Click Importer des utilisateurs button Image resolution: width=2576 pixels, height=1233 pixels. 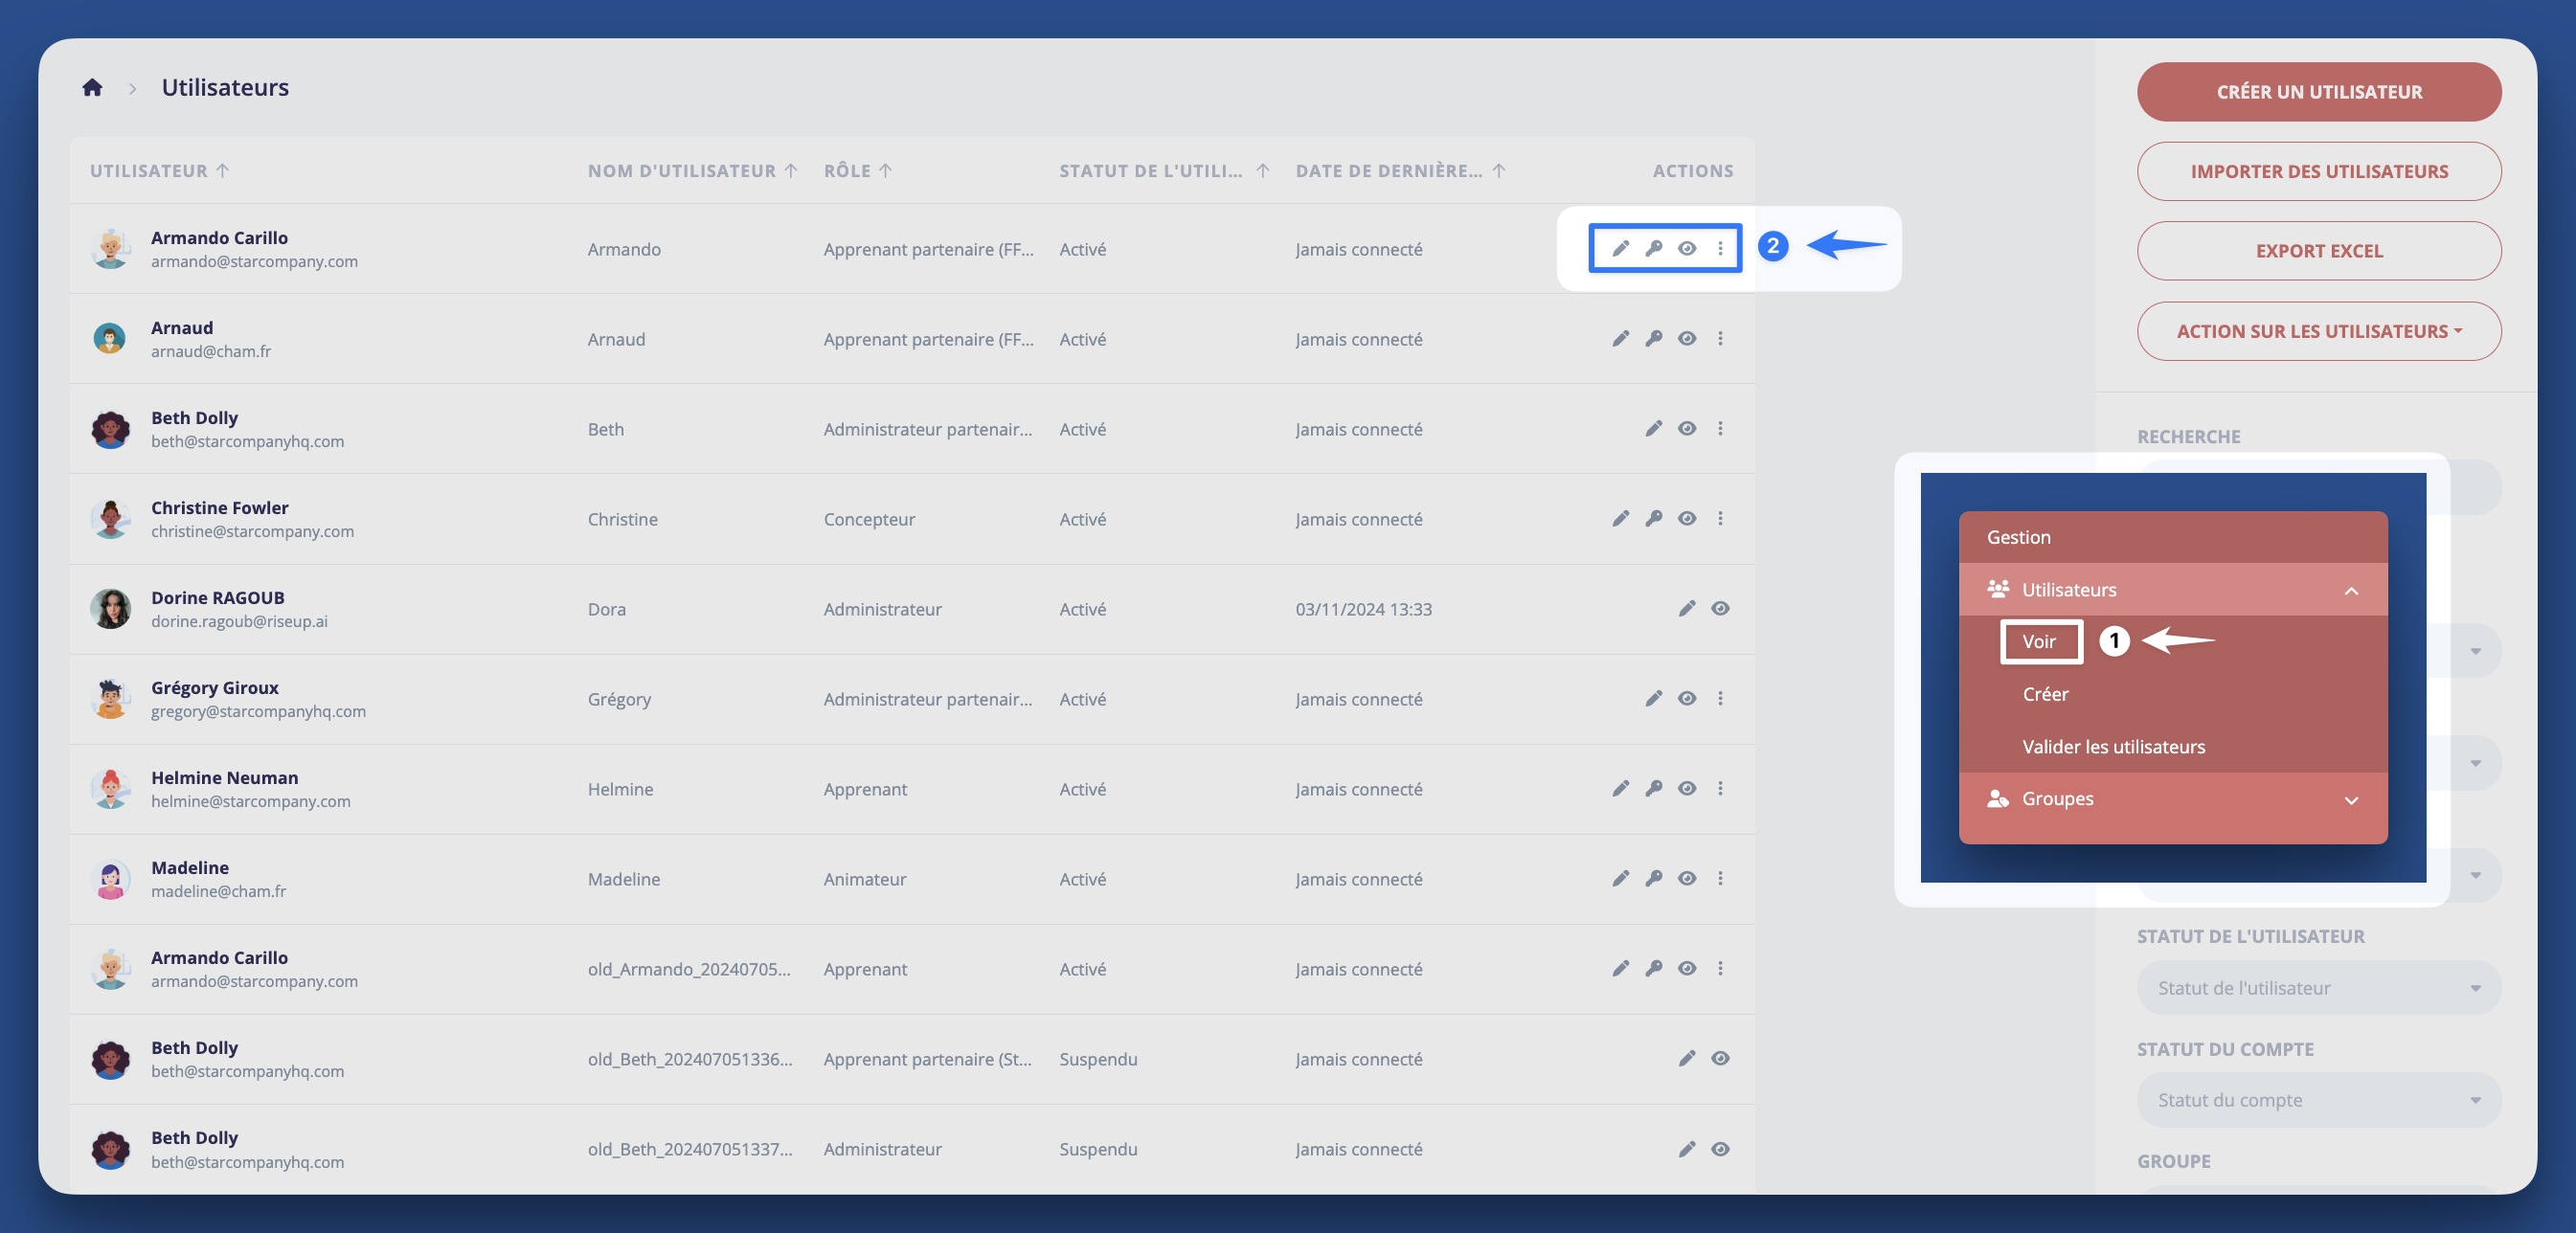[2318, 171]
